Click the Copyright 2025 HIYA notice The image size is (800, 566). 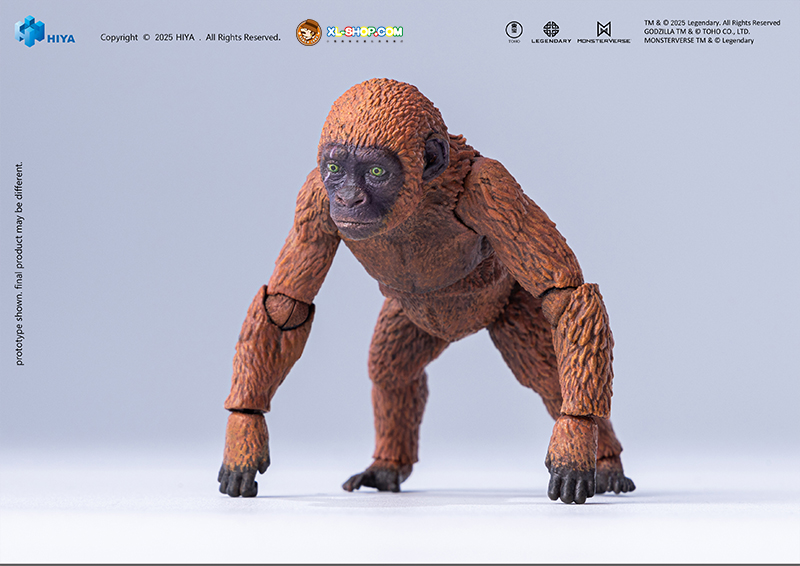190,38
